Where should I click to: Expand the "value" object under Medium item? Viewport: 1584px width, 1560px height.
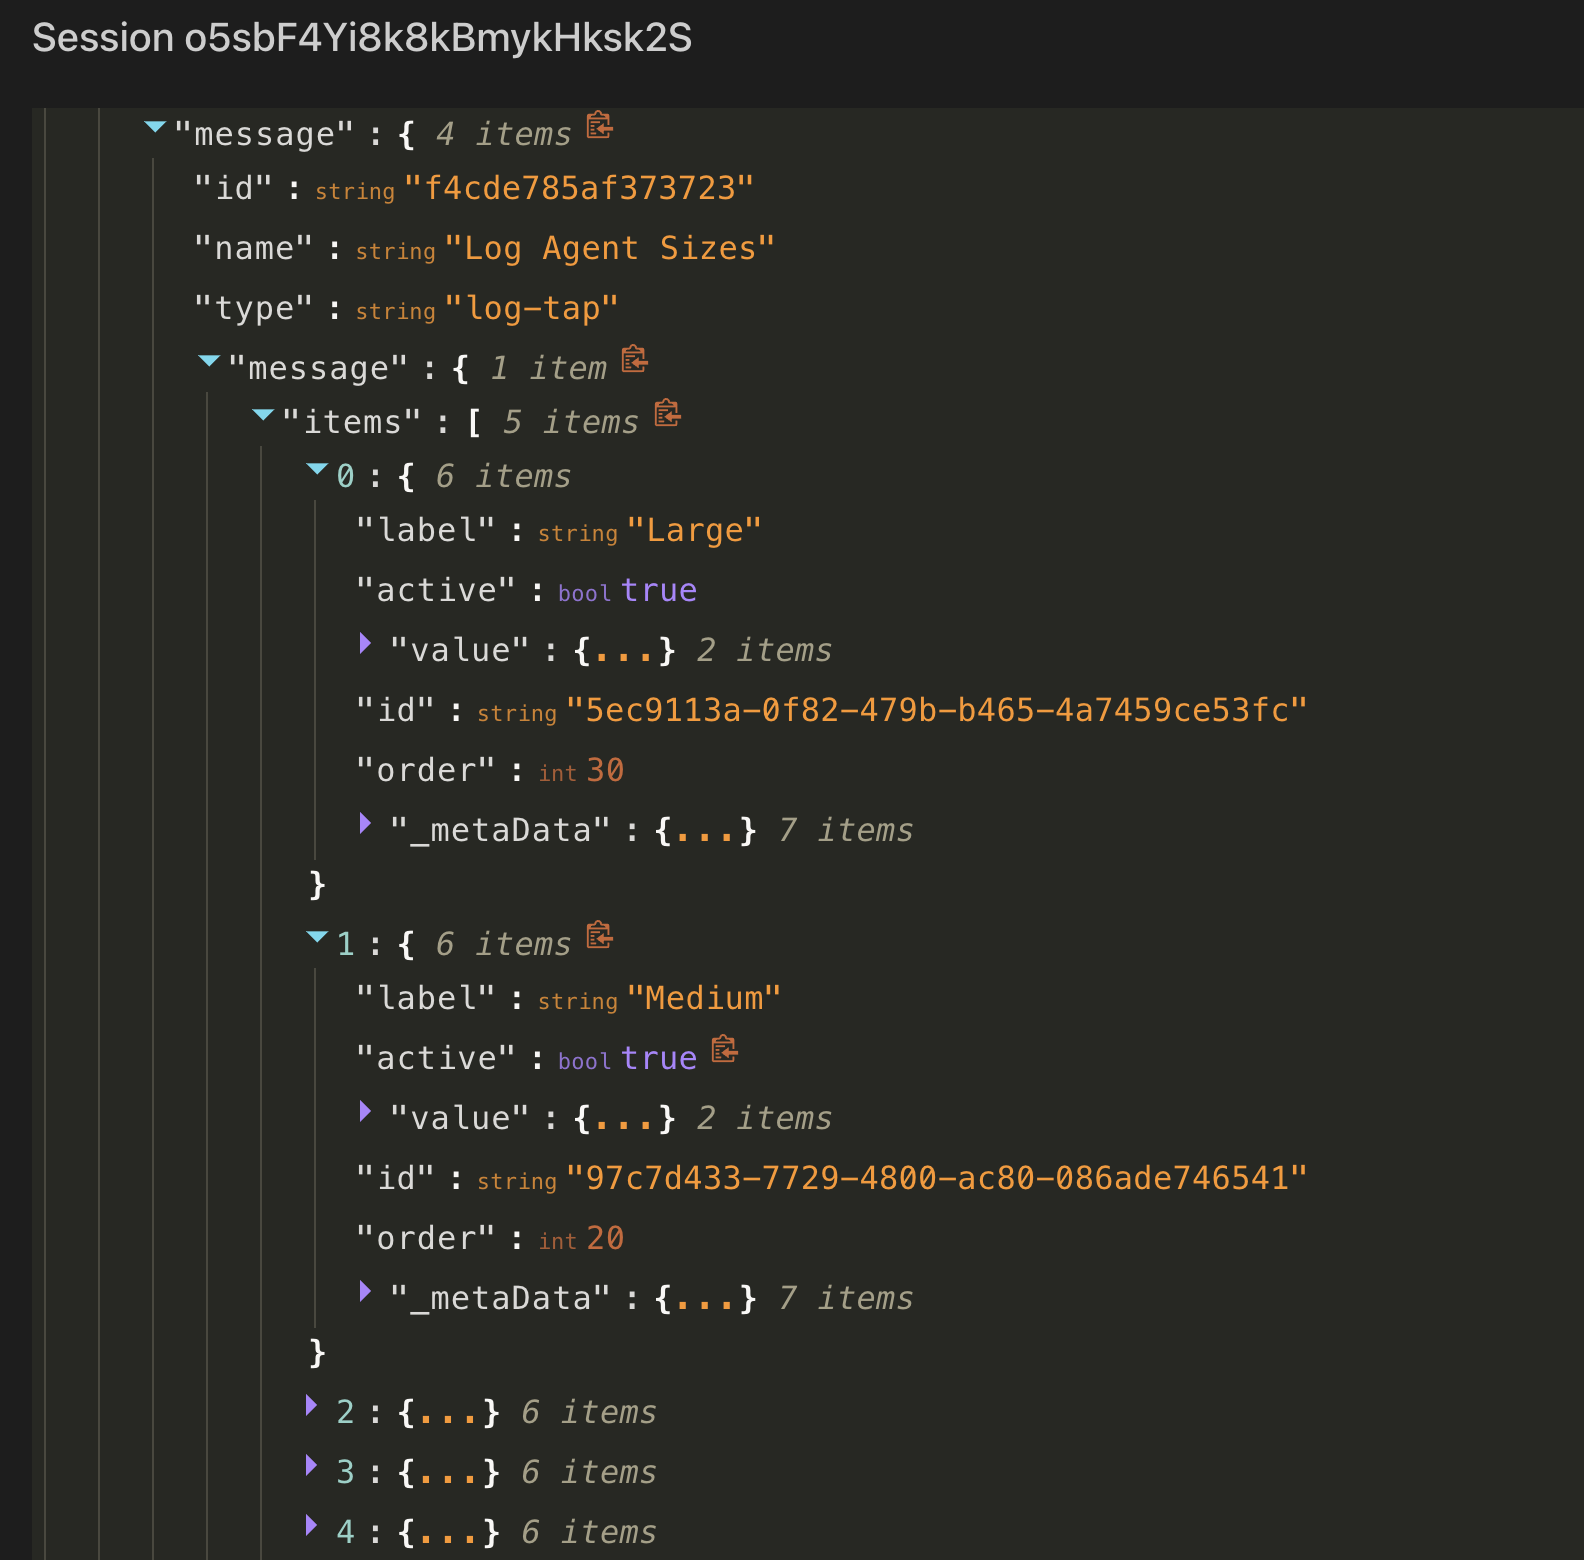pos(366,1111)
